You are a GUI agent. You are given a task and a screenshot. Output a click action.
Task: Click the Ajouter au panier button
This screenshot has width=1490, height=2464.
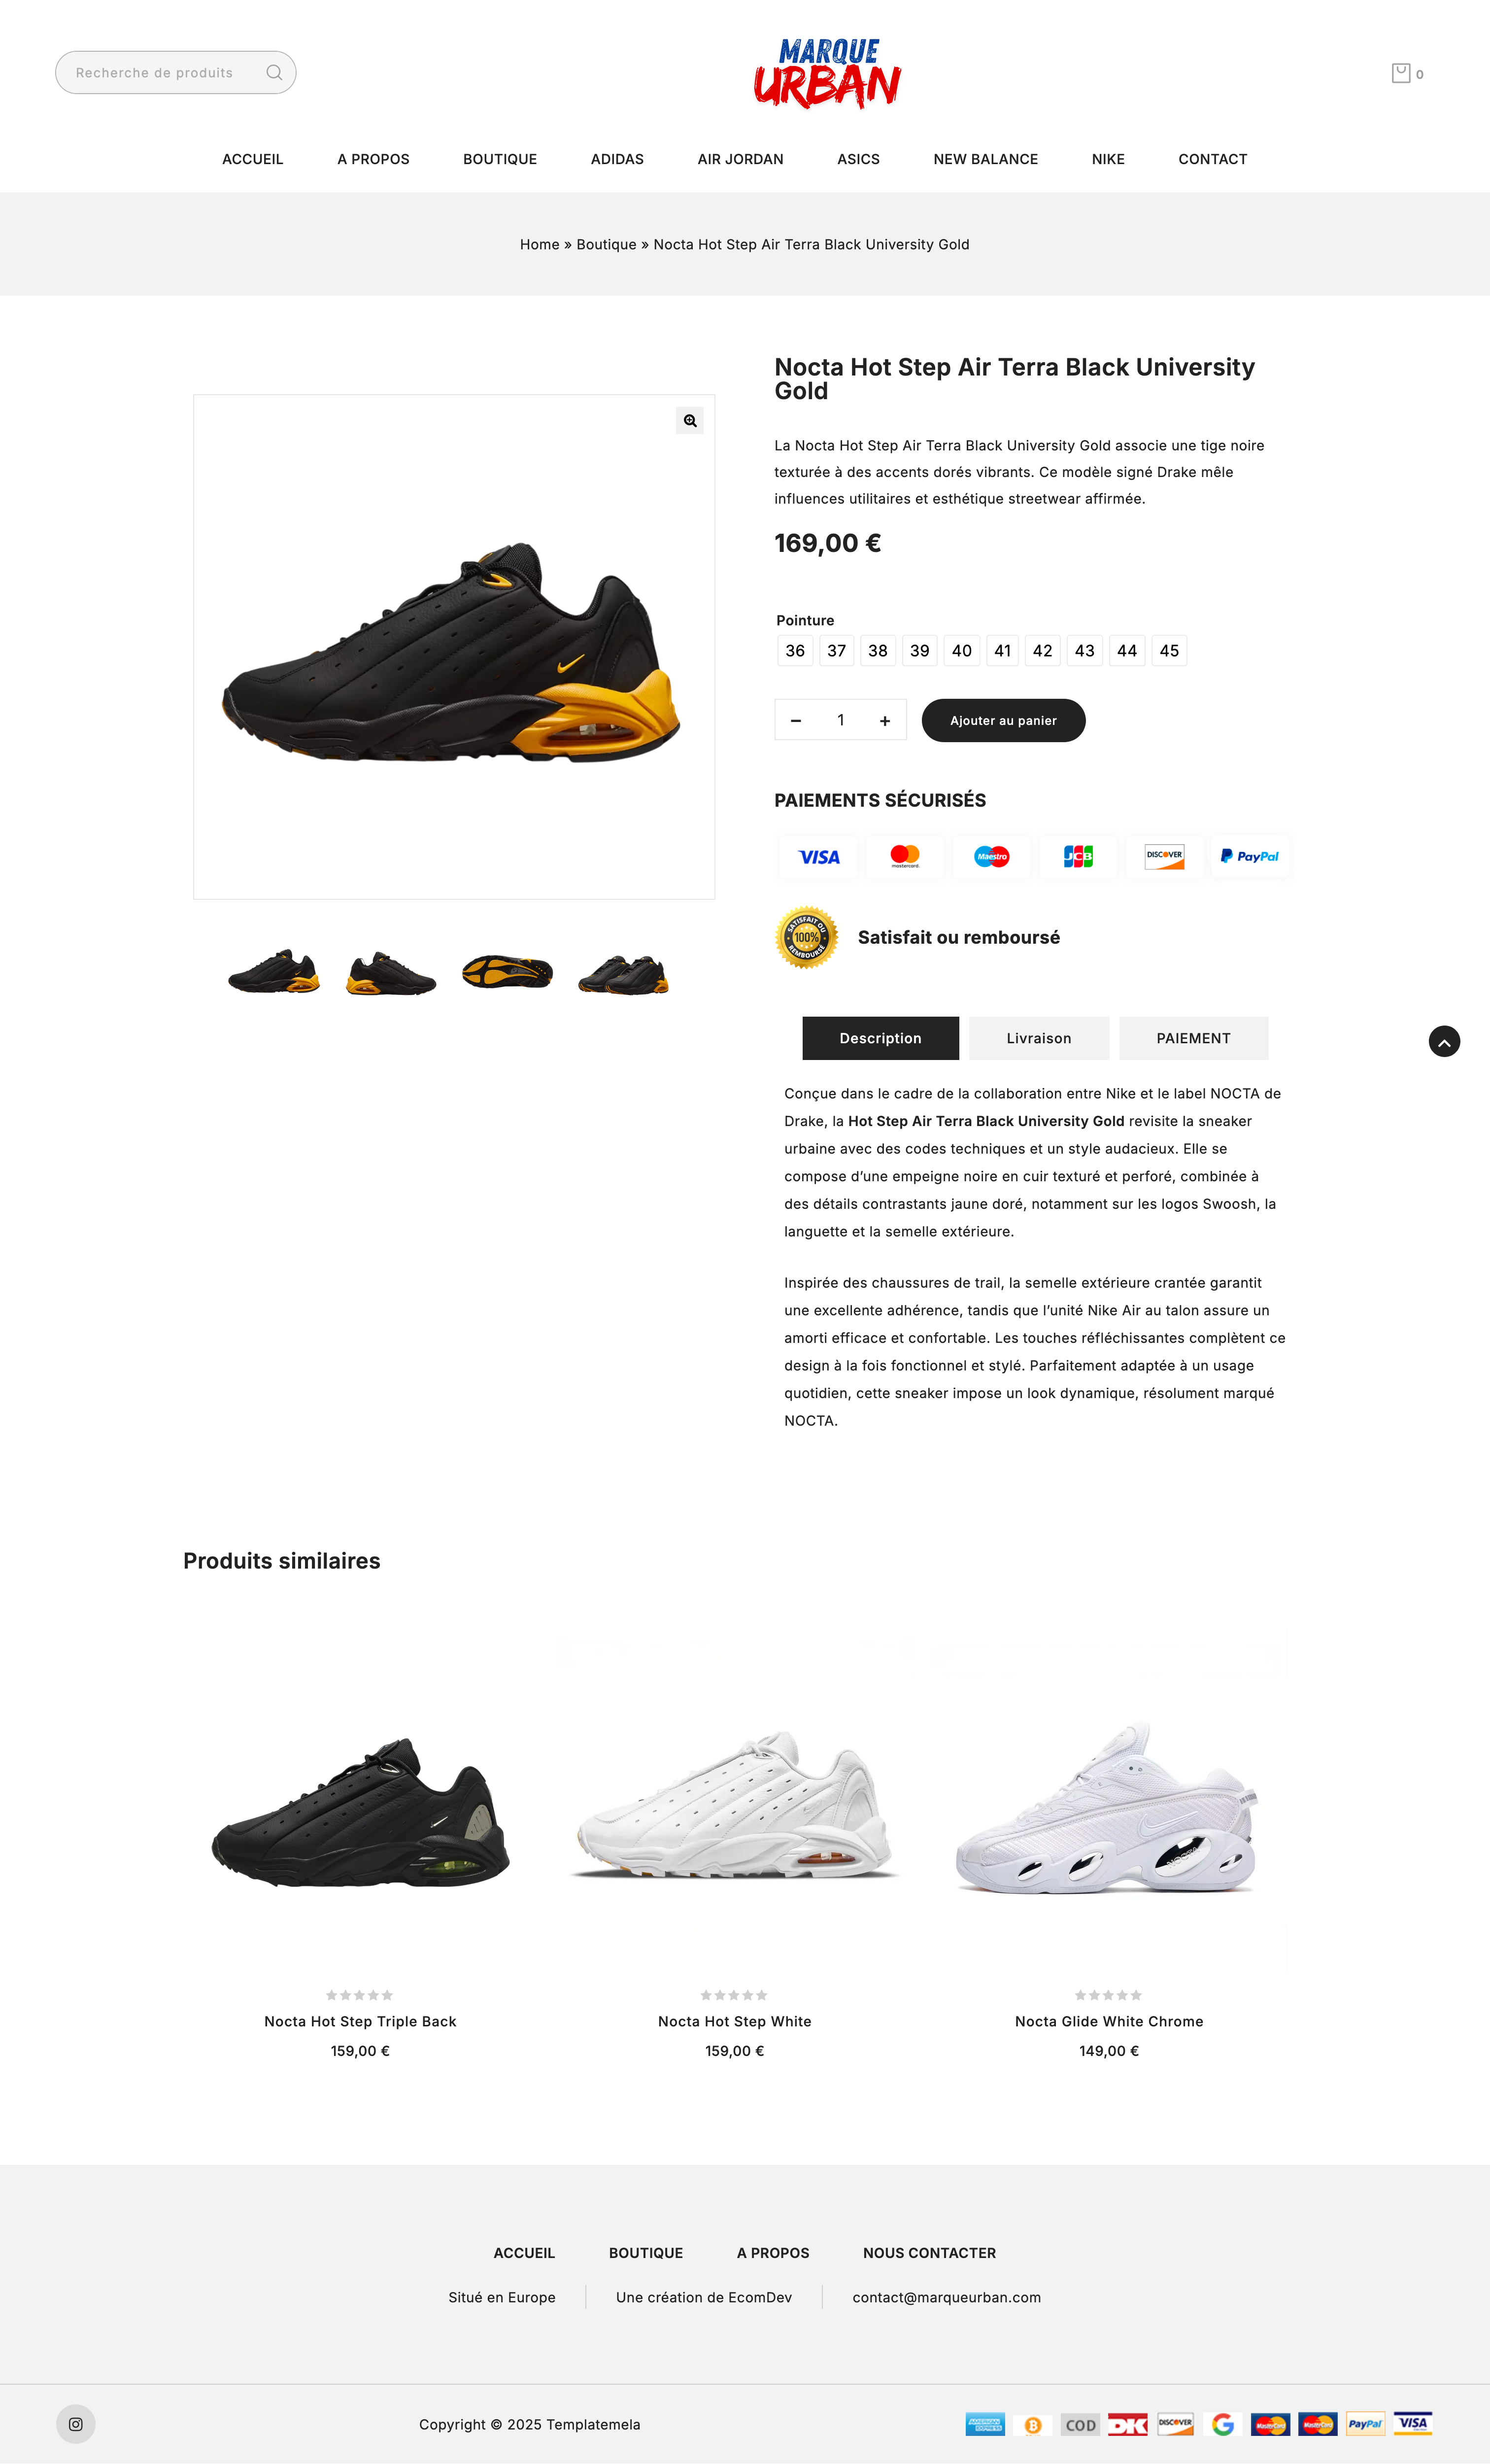[1003, 721]
